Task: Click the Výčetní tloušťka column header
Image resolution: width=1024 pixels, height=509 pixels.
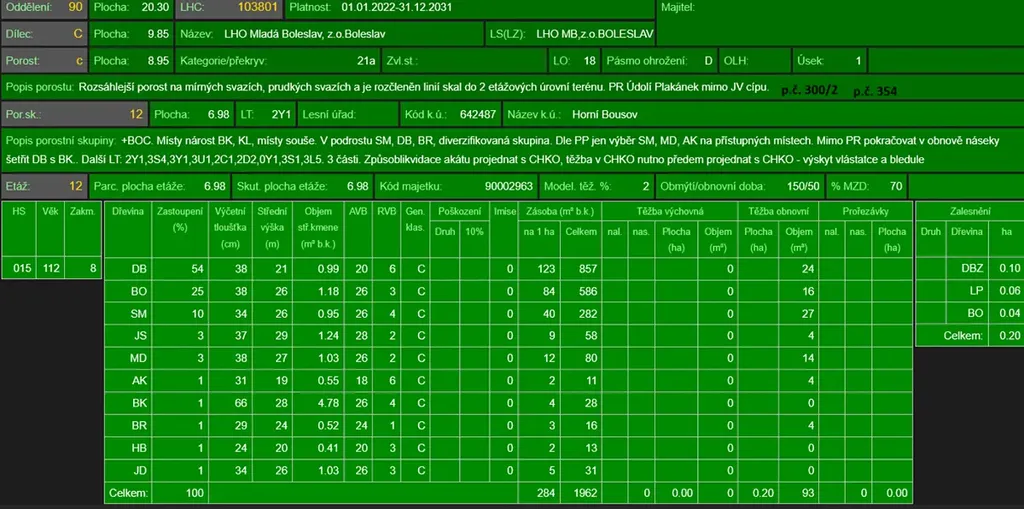Action: (232, 227)
